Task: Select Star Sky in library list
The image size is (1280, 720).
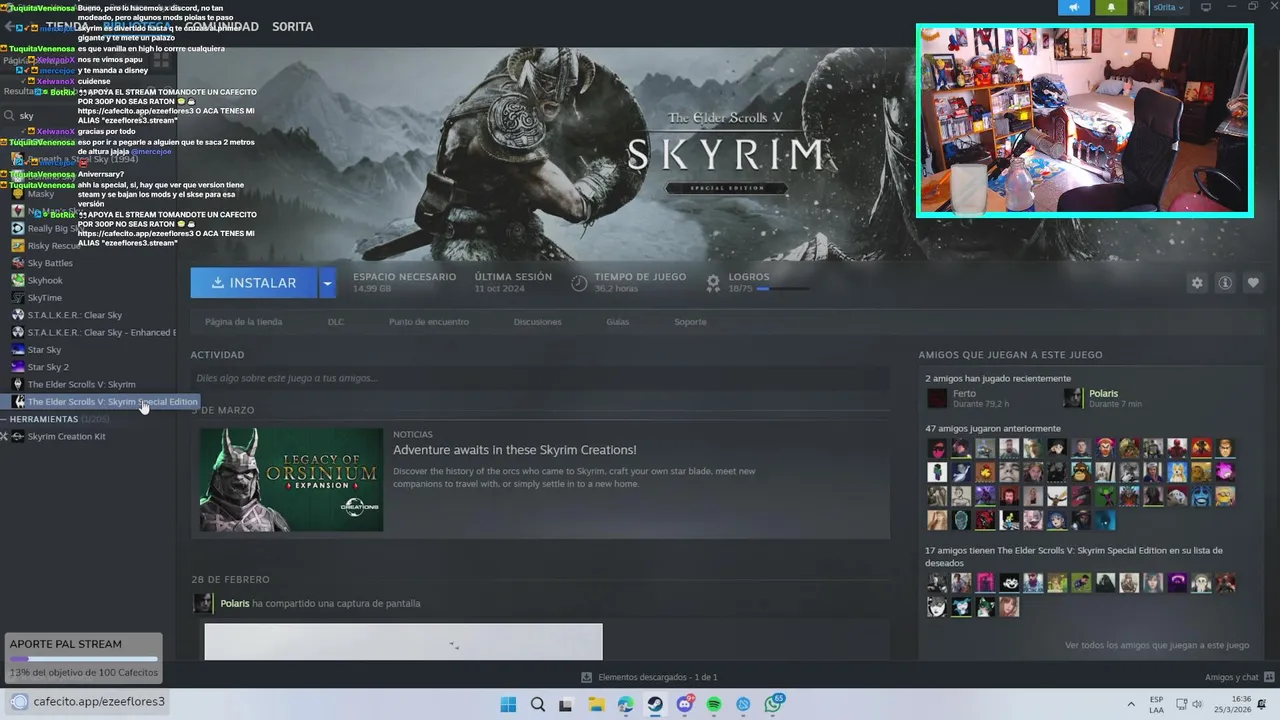Action: 44,350
